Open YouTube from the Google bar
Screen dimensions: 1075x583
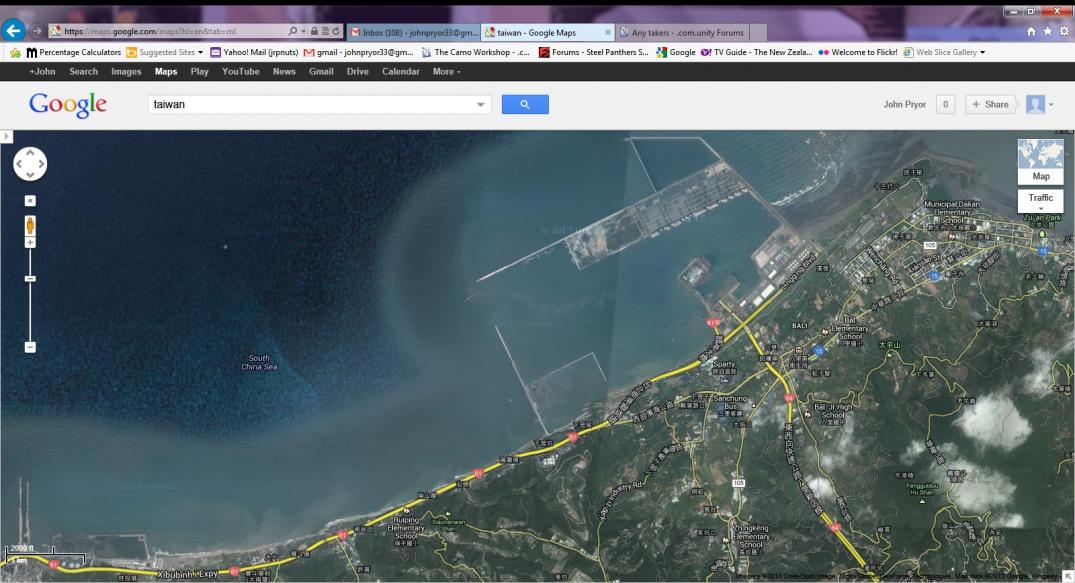click(x=240, y=72)
